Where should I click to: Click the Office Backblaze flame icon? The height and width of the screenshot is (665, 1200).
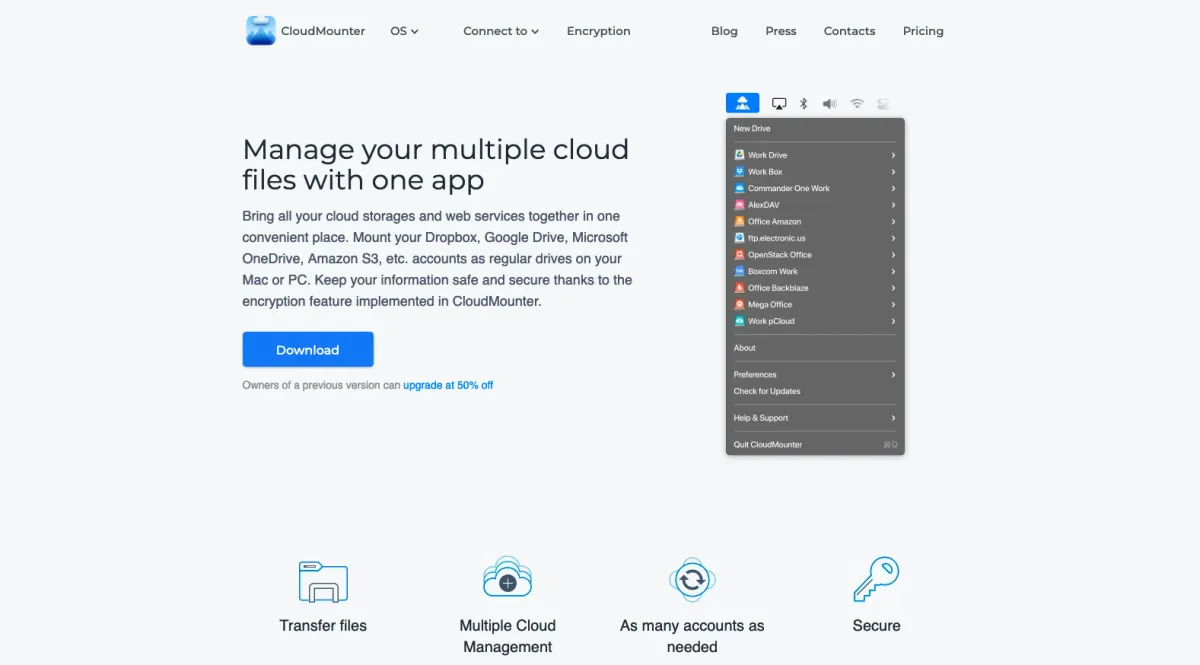click(x=739, y=288)
